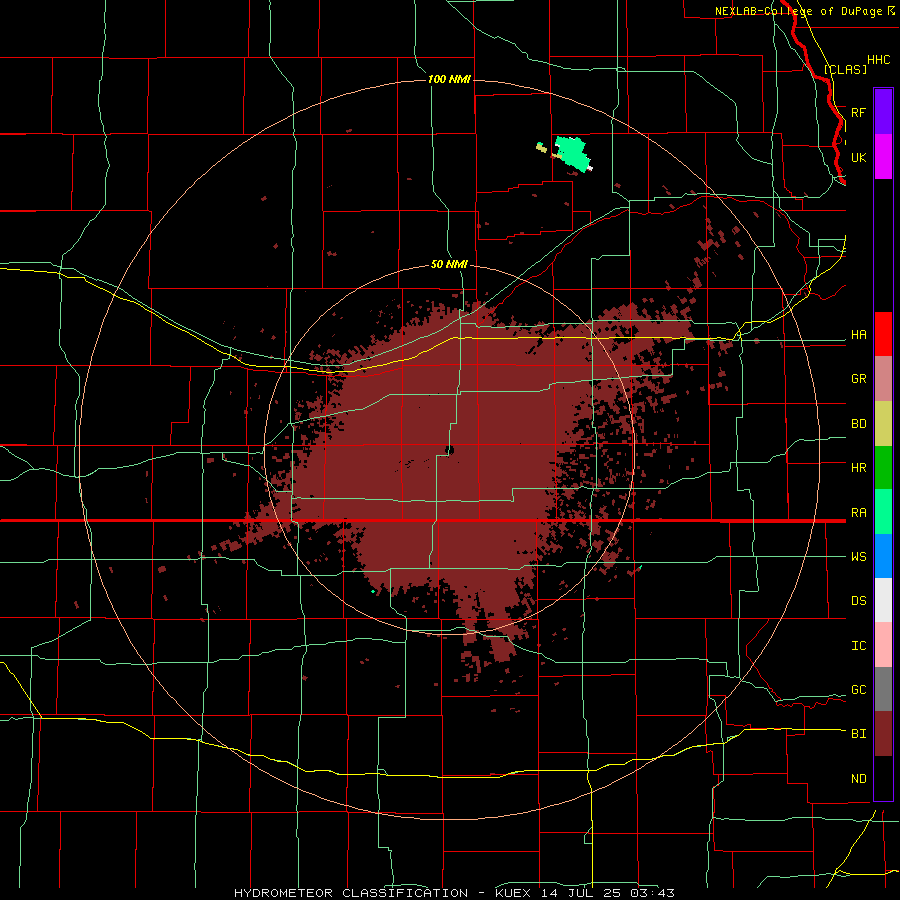Click the 'DS' legend label
The height and width of the screenshot is (900, 900).
pos(858,601)
